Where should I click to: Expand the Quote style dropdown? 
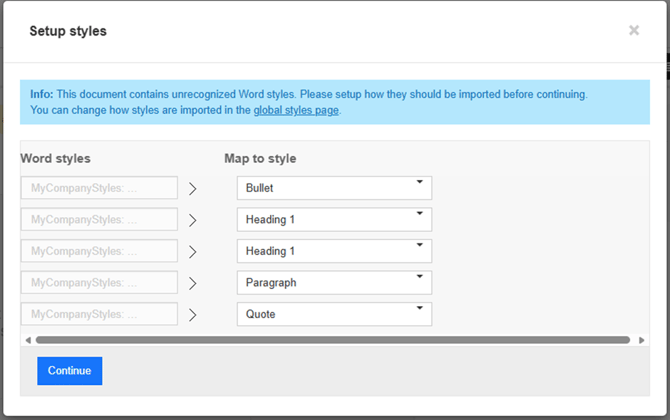click(x=334, y=314)
